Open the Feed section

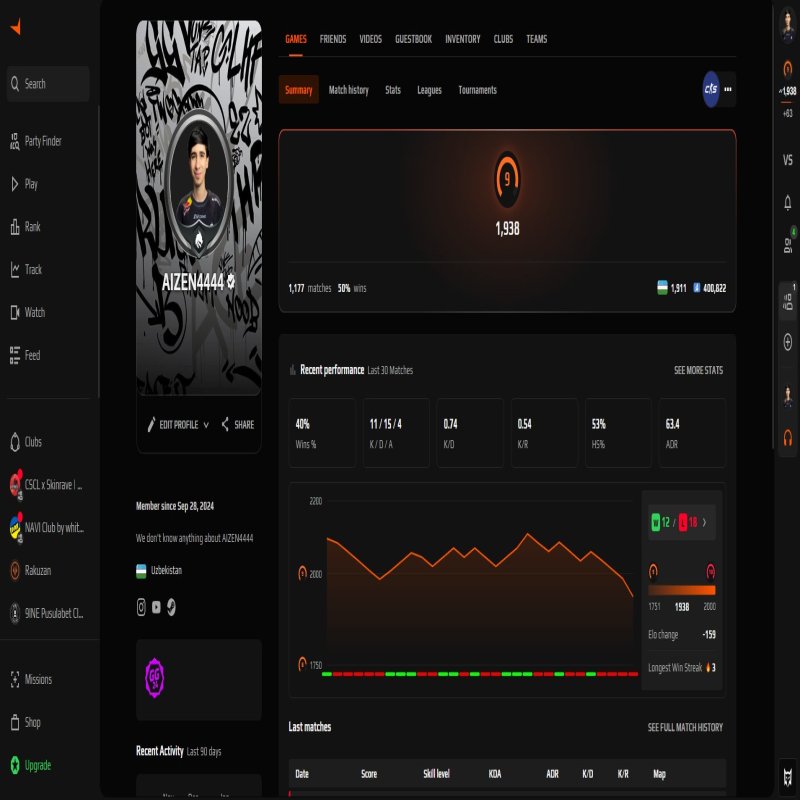(x=30, y=353)
